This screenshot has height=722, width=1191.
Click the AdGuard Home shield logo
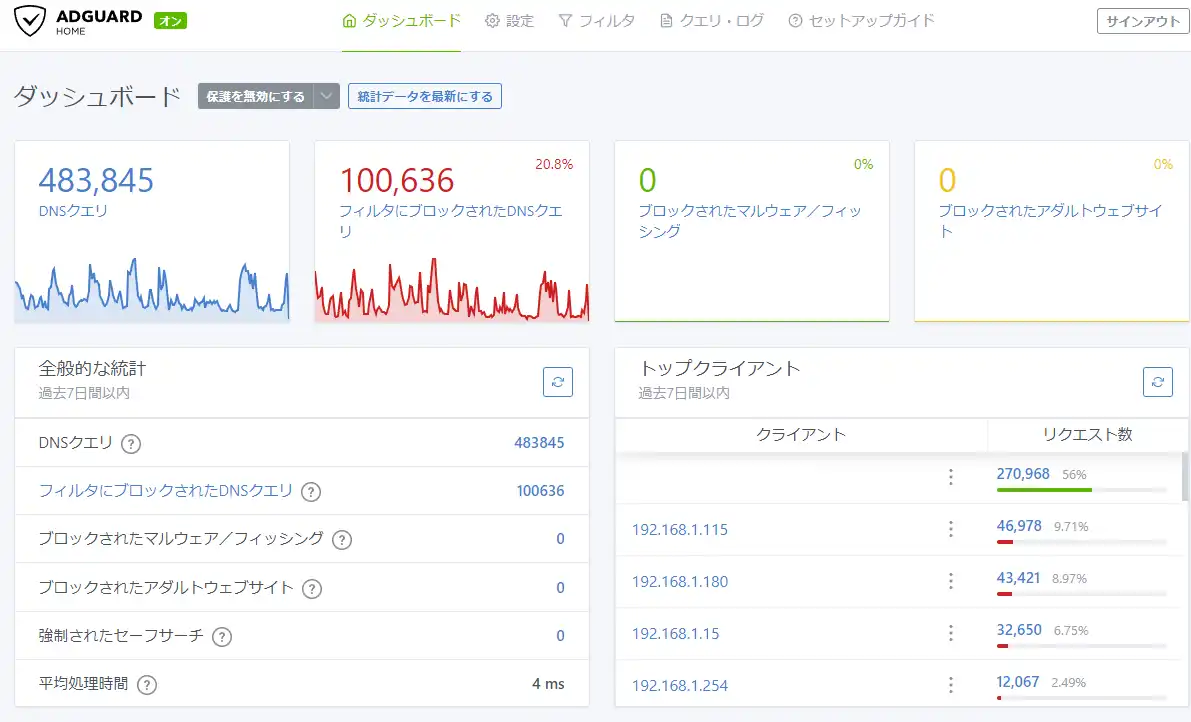pyautogui.click(x=30, y=21)
